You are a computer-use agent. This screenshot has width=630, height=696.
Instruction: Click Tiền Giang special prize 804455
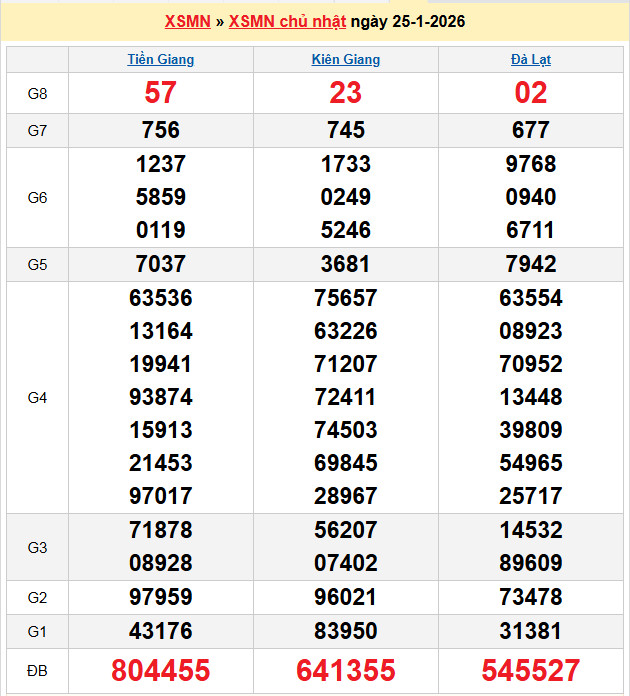(x=161, y=669)
